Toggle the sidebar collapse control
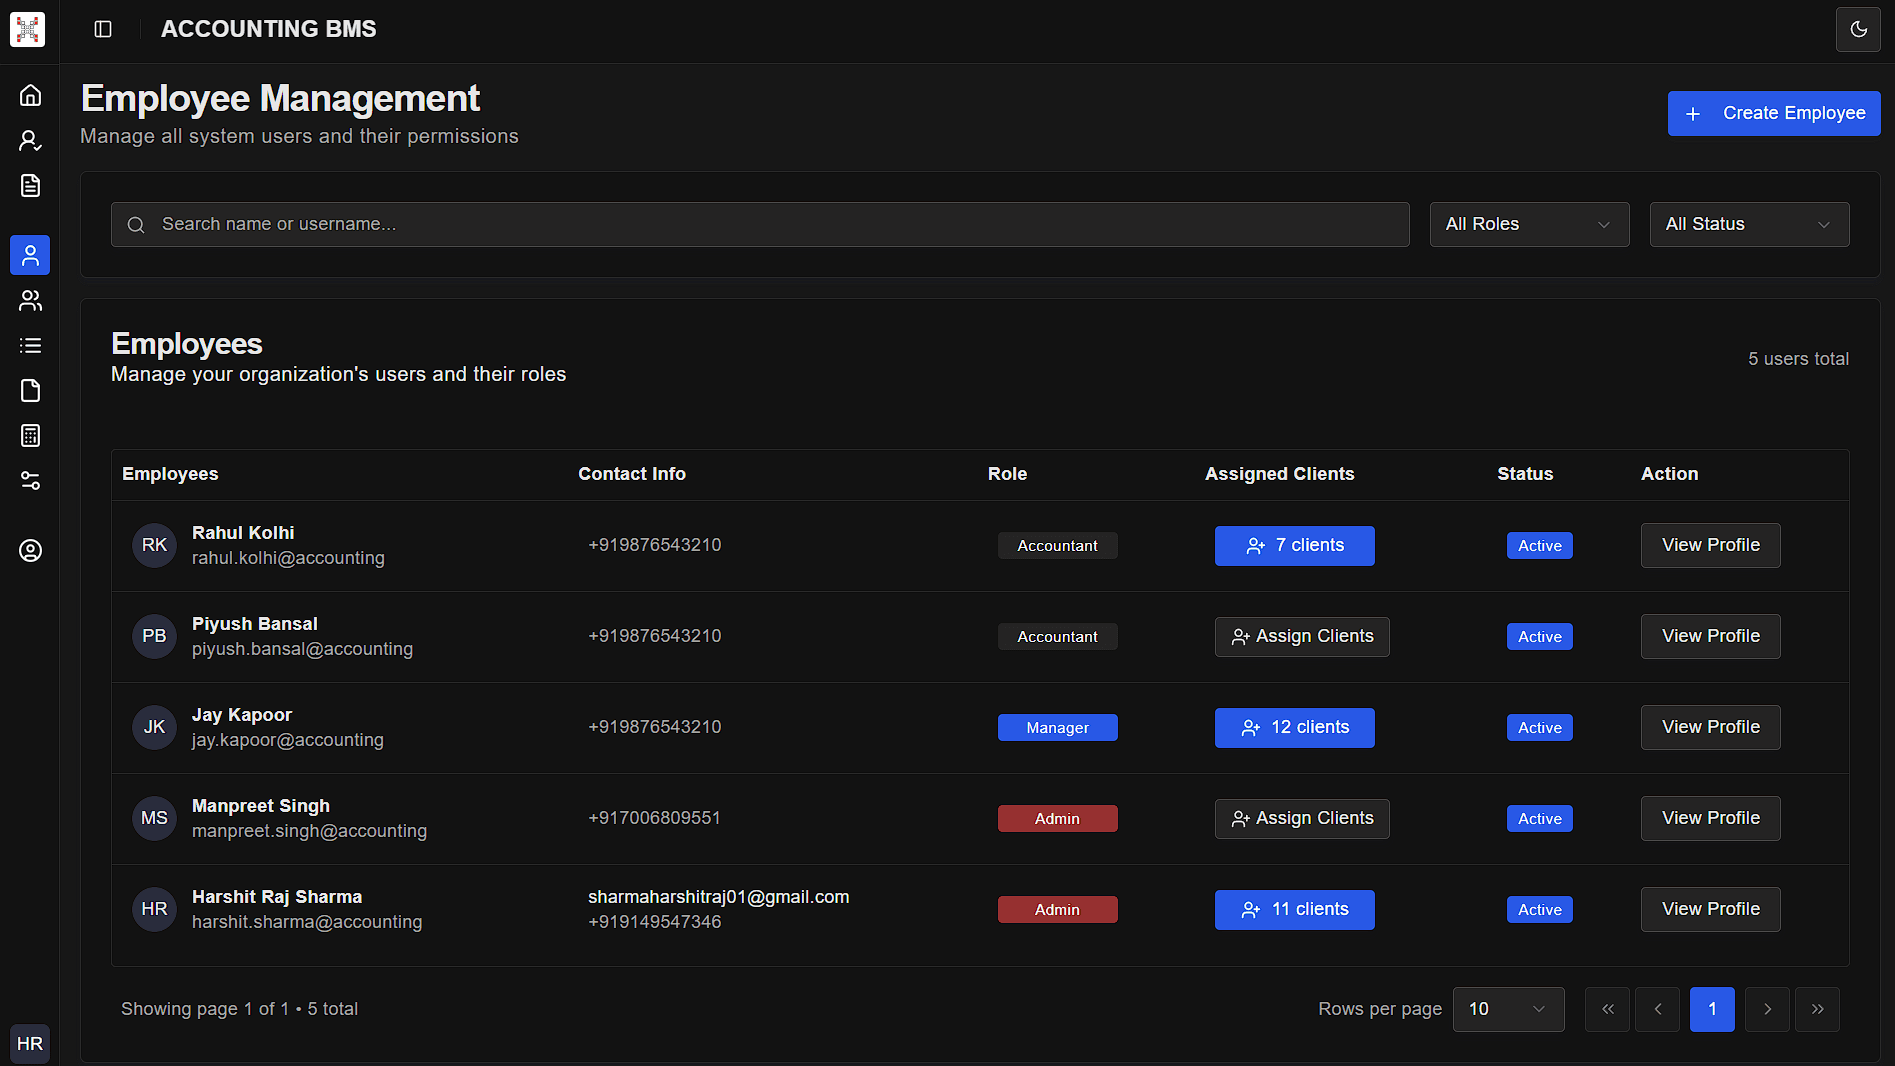This screenshot has width=1895, height=1066. [102, 29]
